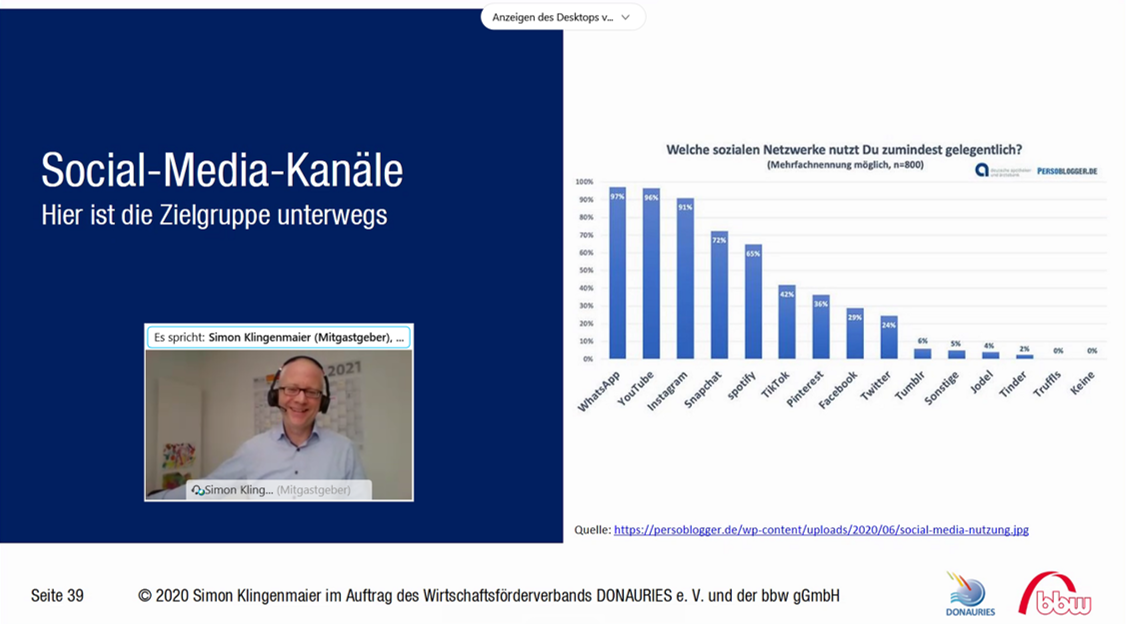1126x624 pixels.
Task: Select Simon Klingenmaier's webcam video thumbnail
Action: tap(279, 424)
